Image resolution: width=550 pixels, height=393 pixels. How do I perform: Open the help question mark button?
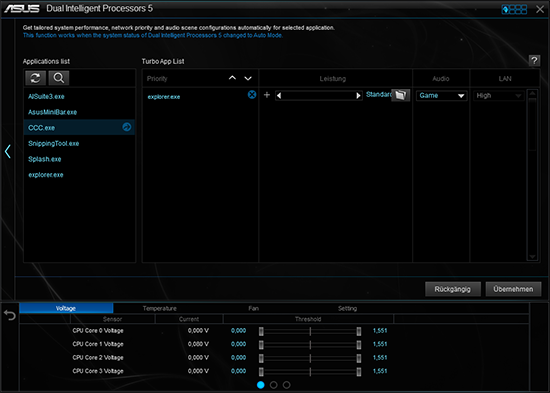(534, 61)
